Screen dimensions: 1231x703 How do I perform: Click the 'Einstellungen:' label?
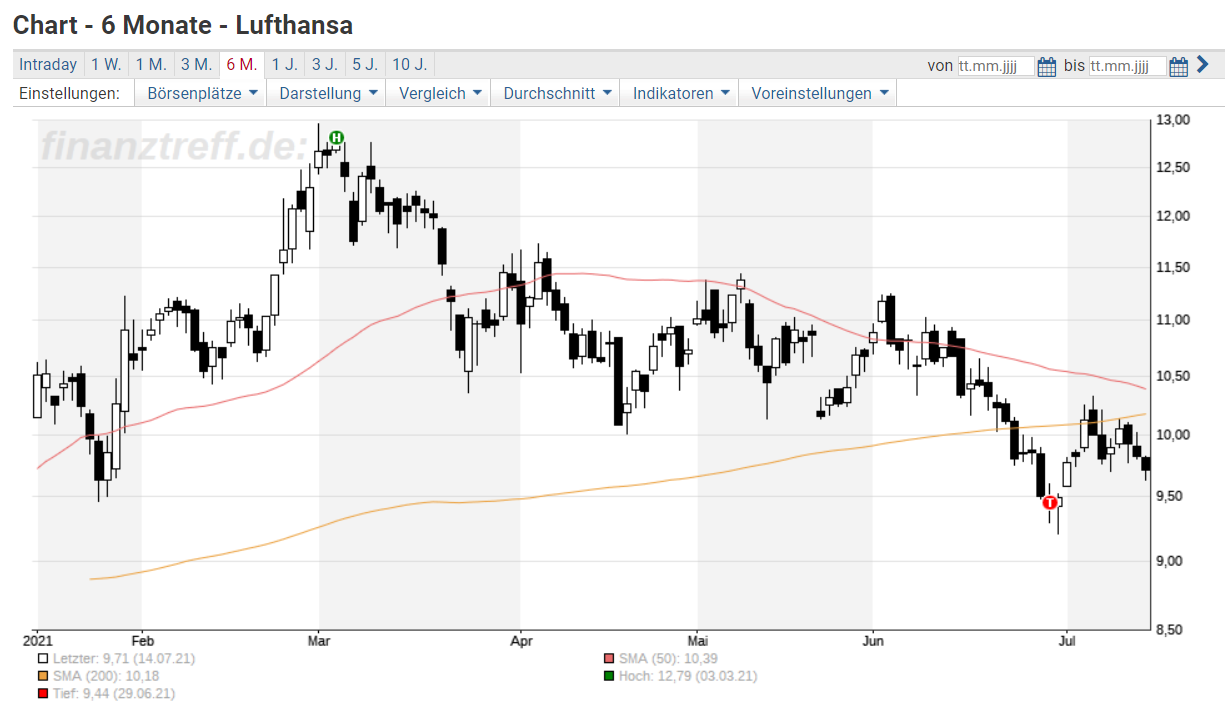[x=70, y=93]
